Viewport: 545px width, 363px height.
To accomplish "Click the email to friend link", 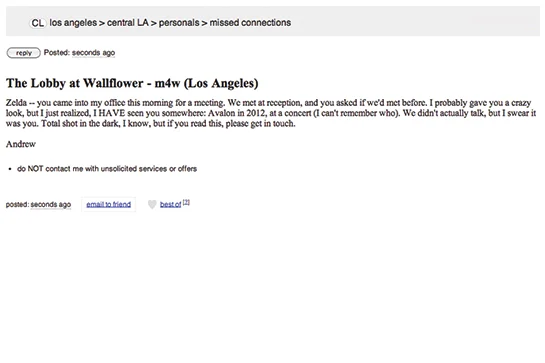I will point(109,204).
